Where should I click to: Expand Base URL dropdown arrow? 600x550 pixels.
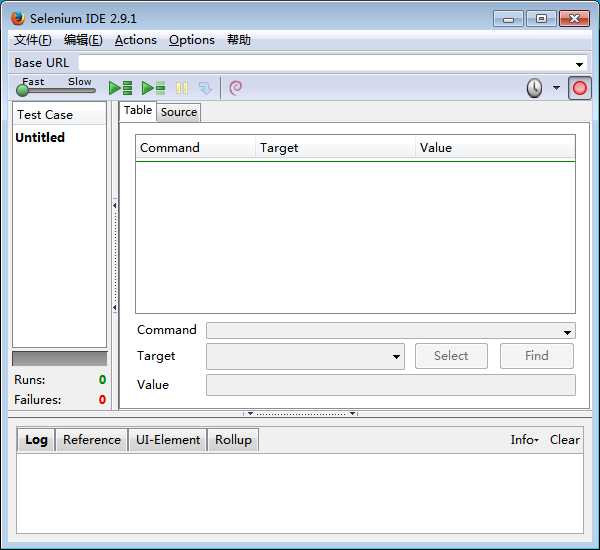(x=579, y=64)
